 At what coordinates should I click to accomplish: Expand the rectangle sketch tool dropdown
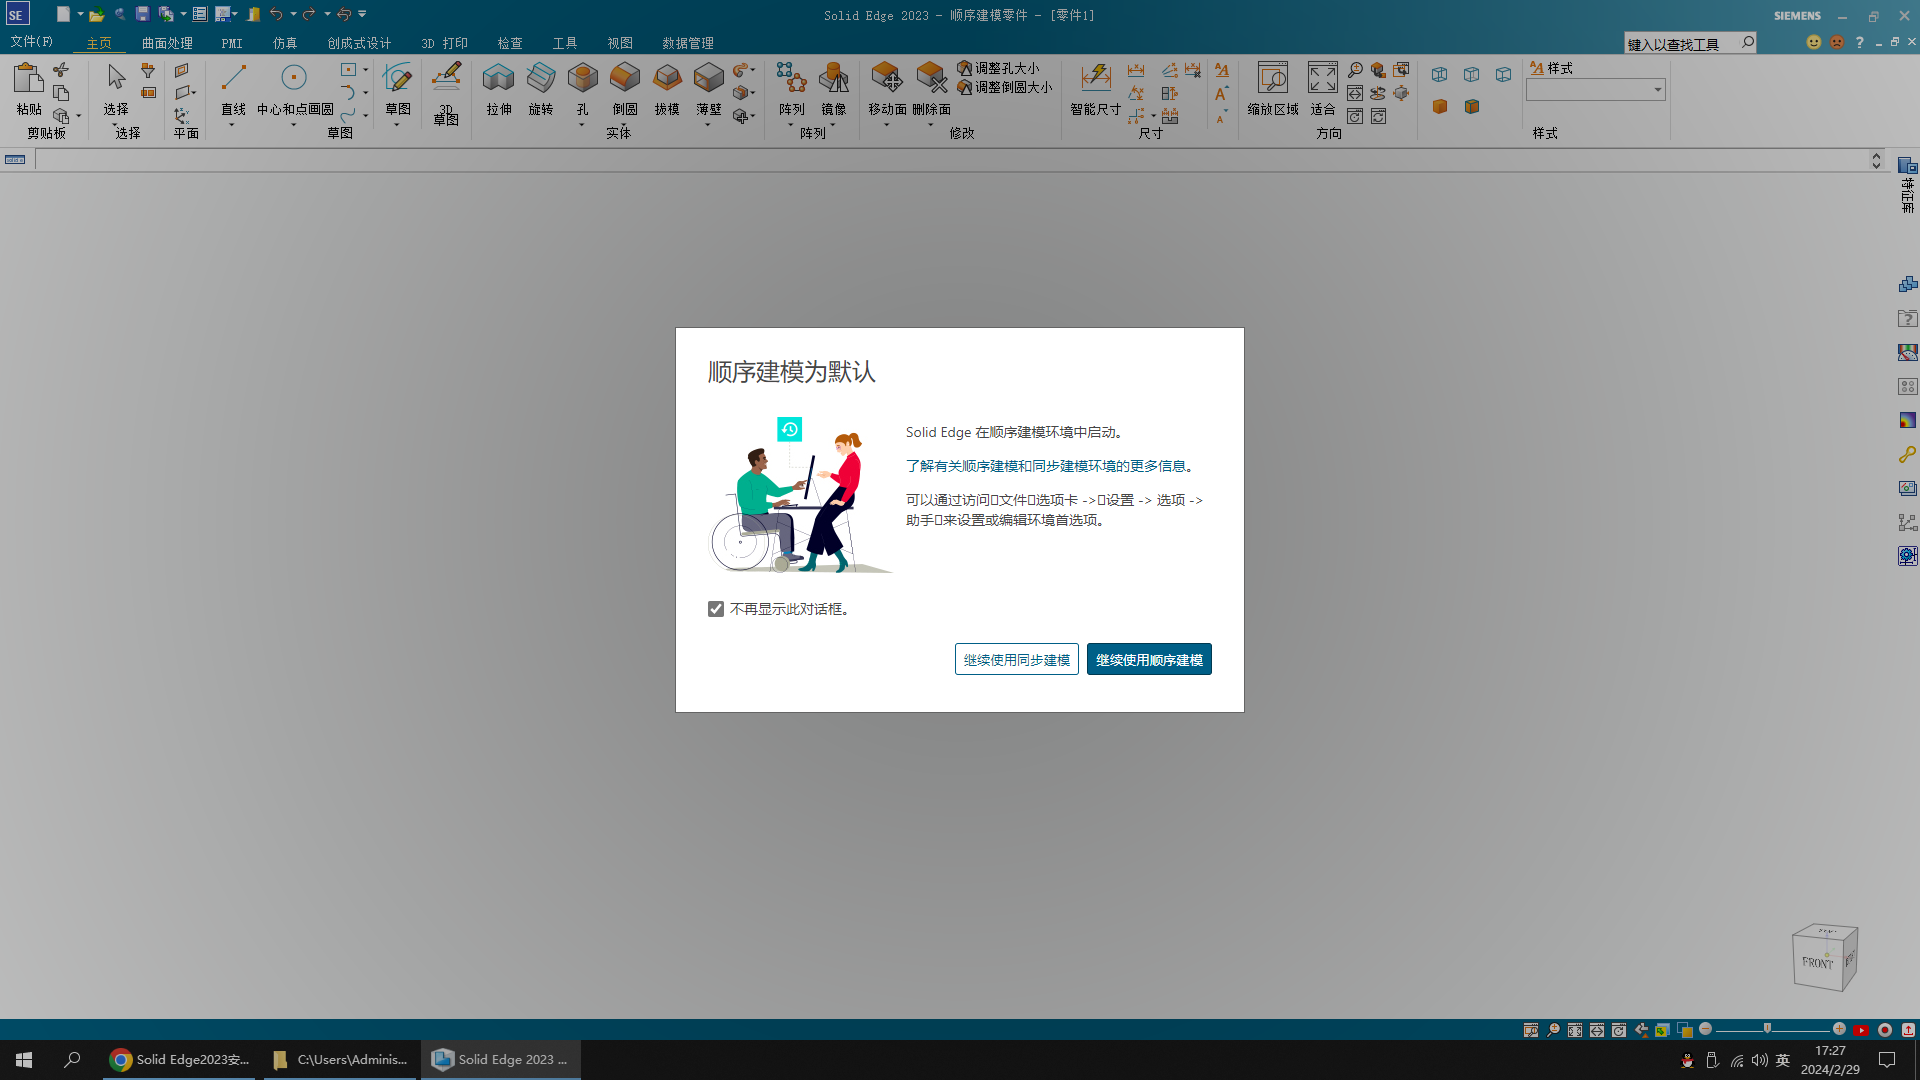click(366, 70)
